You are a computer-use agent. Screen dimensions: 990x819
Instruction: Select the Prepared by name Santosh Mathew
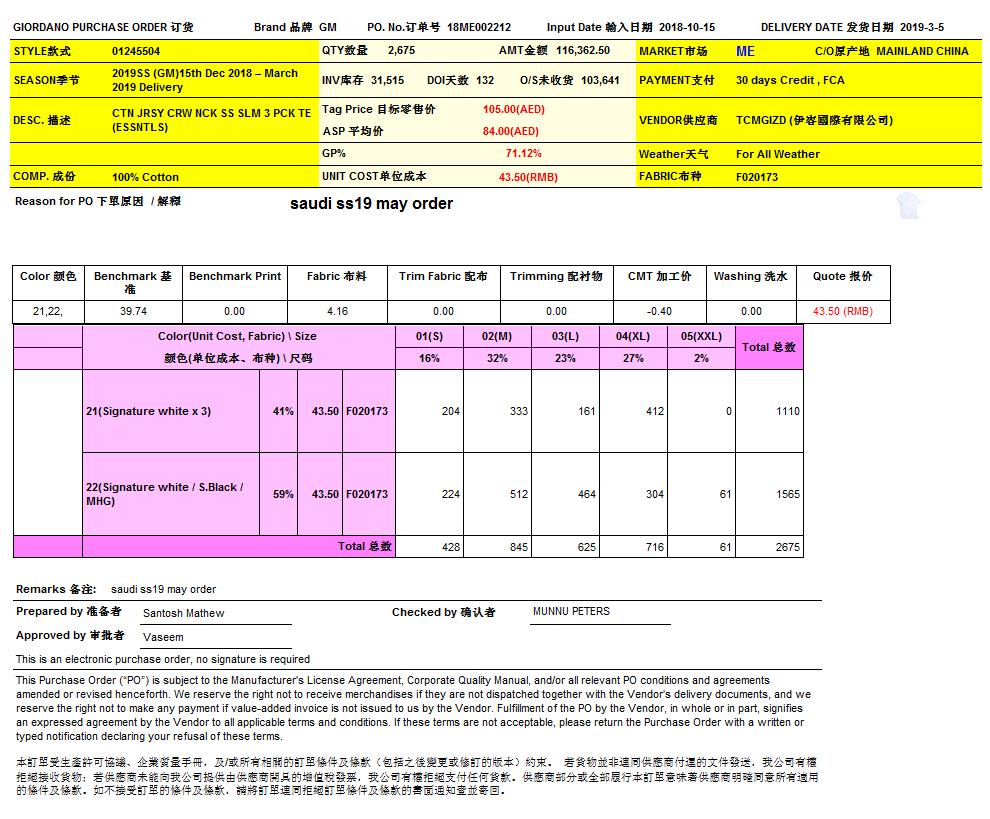pyautogui.click(x=184, y=613)
